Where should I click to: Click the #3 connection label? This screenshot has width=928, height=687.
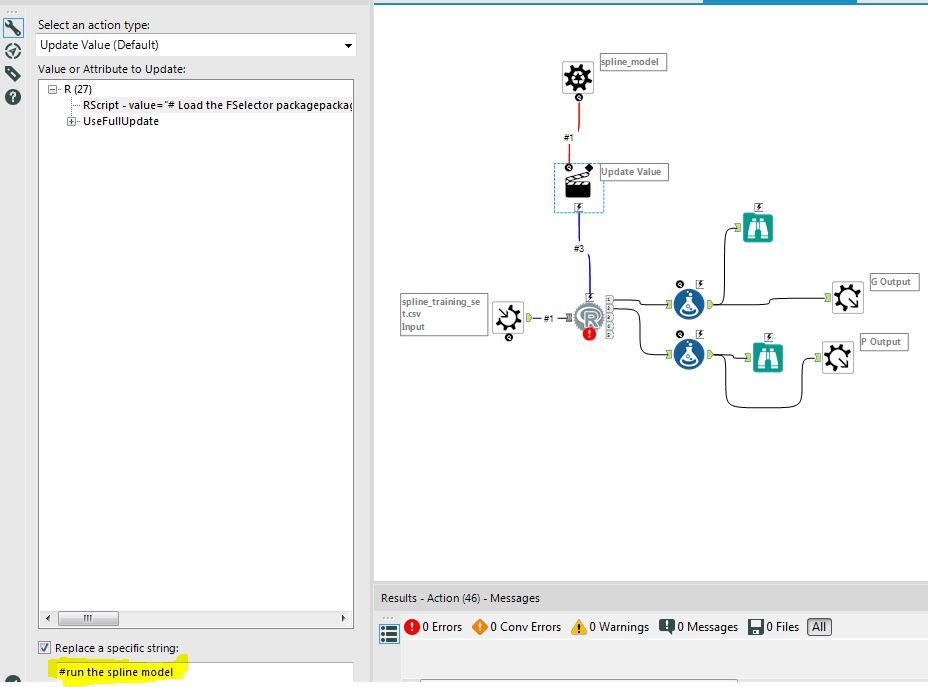coord(579,249)
